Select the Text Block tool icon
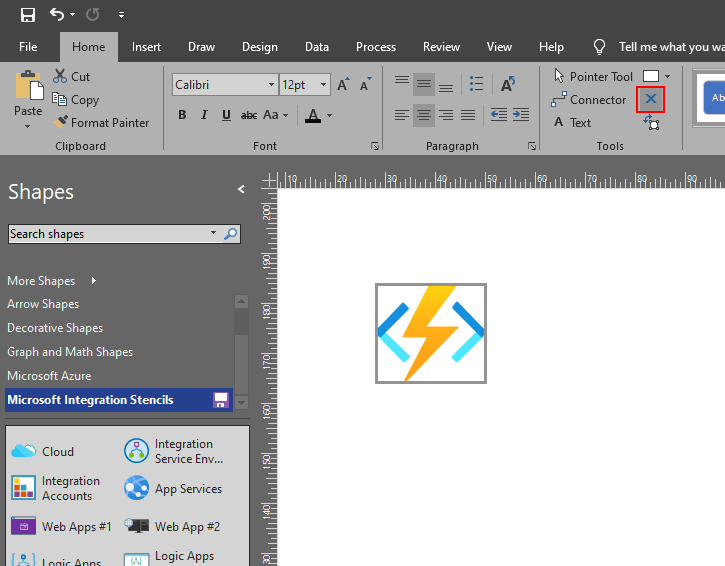The height and width of the screenshot is (566, 725). [x=651, y=123]
